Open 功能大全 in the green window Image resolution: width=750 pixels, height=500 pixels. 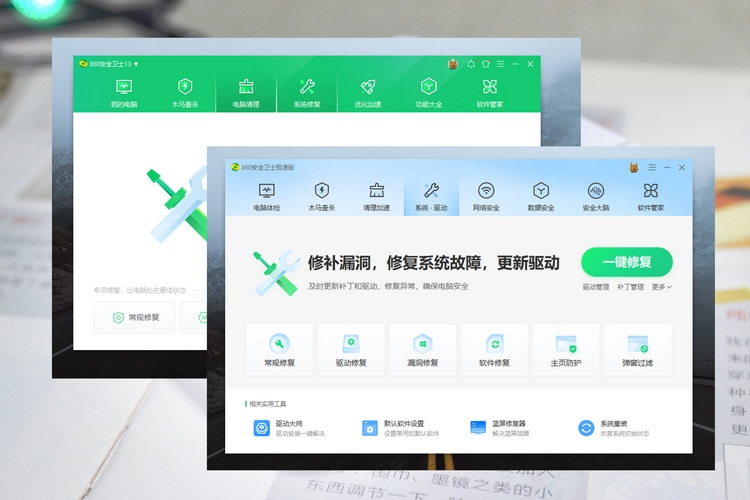coord(429,93)
